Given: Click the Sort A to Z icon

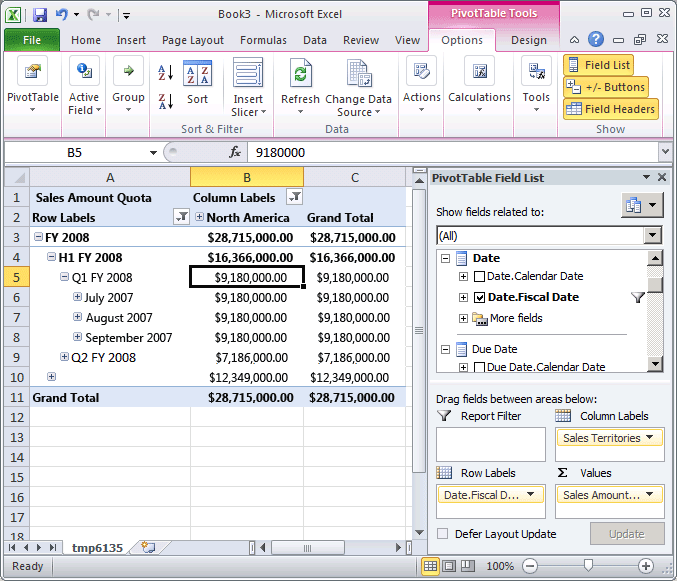Looking at the screenshot, I should click(166, 73).
